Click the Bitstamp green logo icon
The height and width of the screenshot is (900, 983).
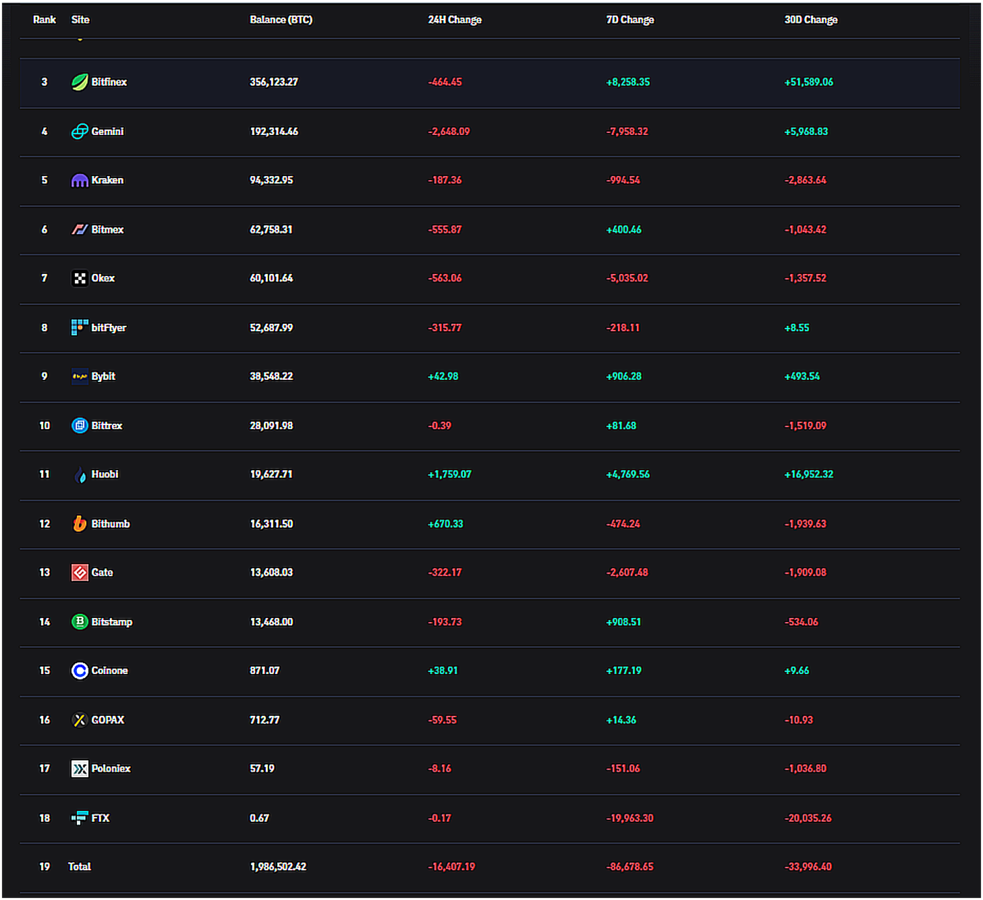80,621
